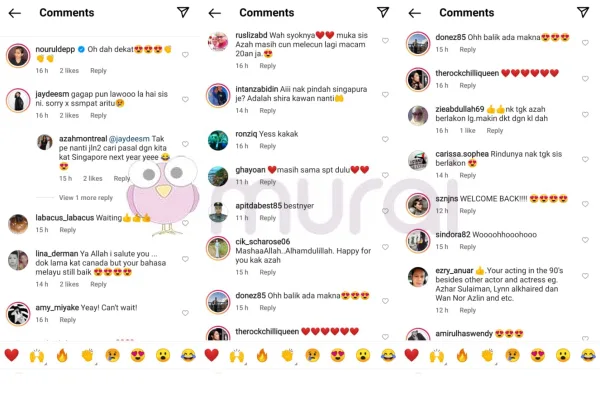Image resolution: width=600 pixels, height=400 pixels.
Task: Open the sznjns username profile
Action: pyautogui.click(x=447, y=199)
